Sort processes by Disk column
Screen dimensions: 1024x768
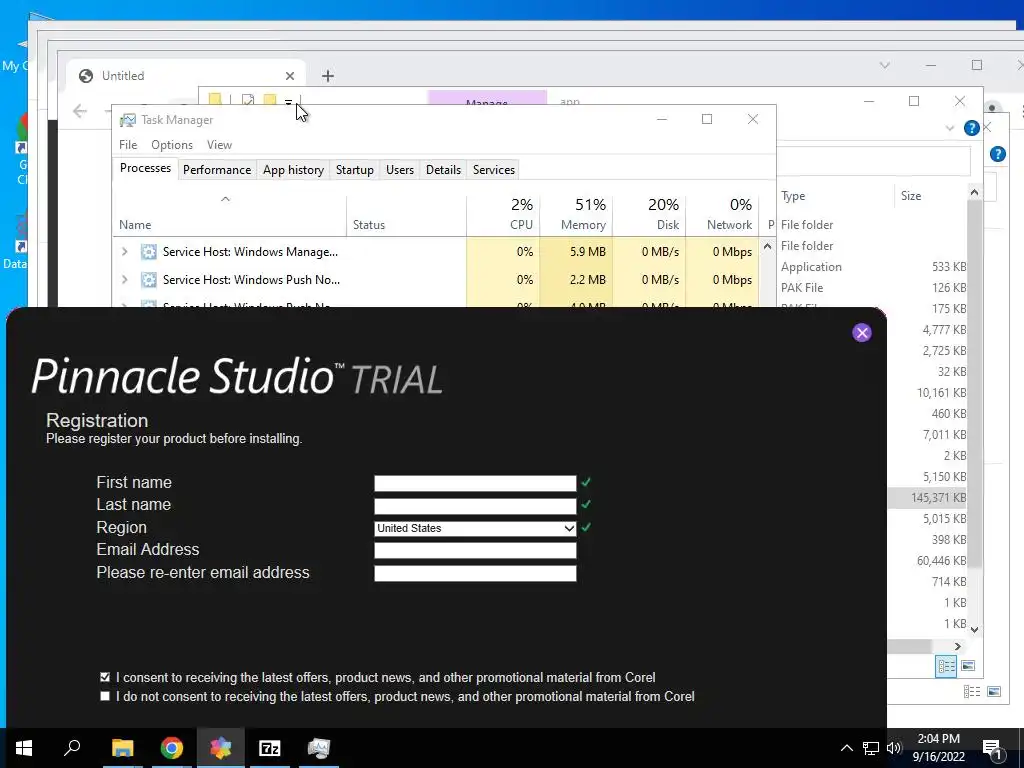tap(650, 216)
